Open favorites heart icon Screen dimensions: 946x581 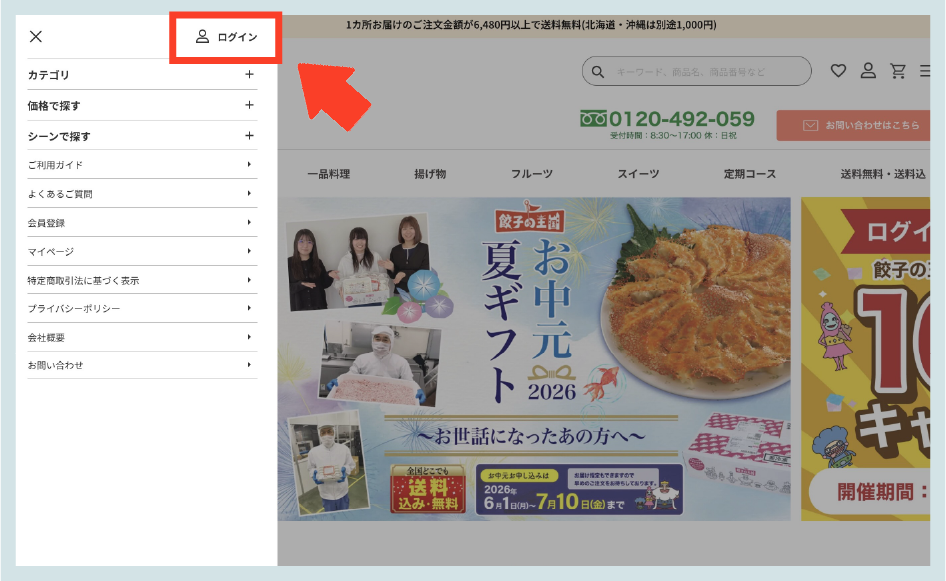(x=838, y=71)
